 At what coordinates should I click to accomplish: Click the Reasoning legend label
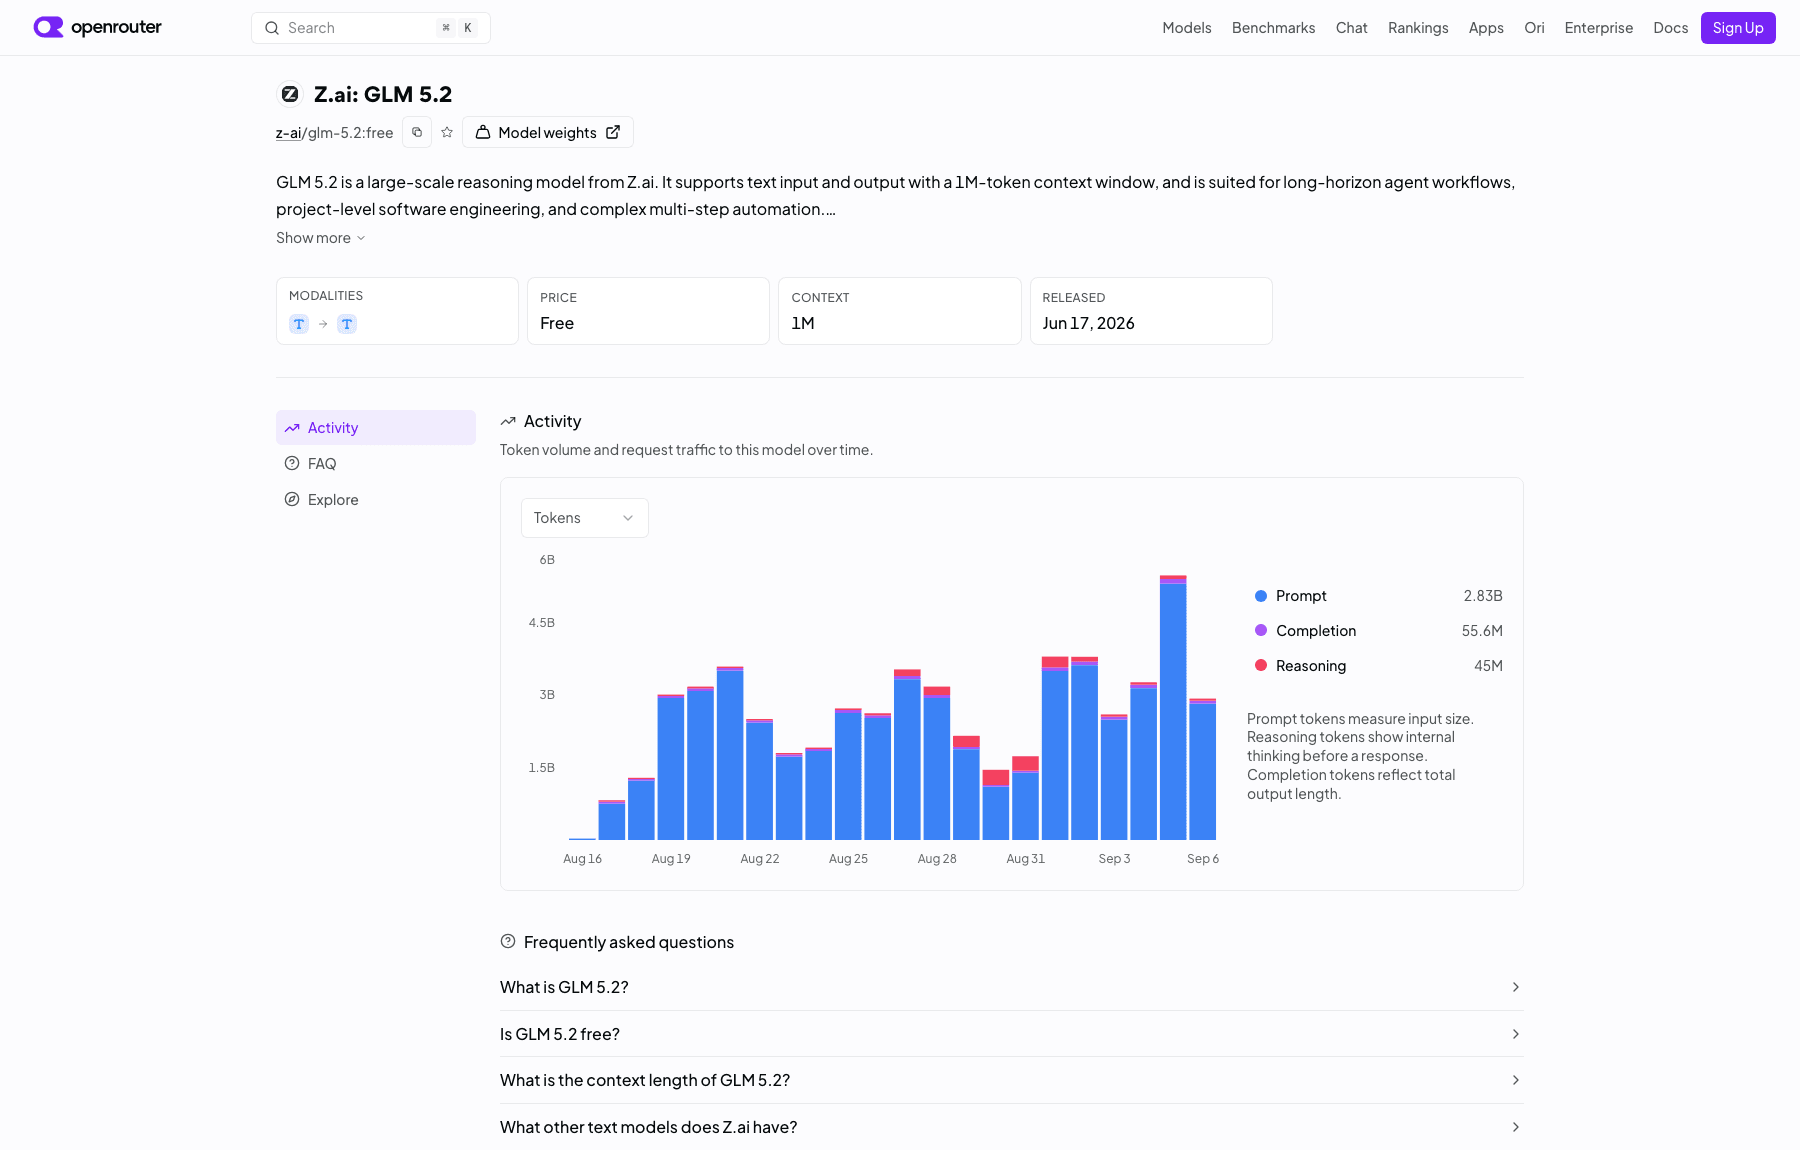pyautogui.click(x=1311, y=666)
